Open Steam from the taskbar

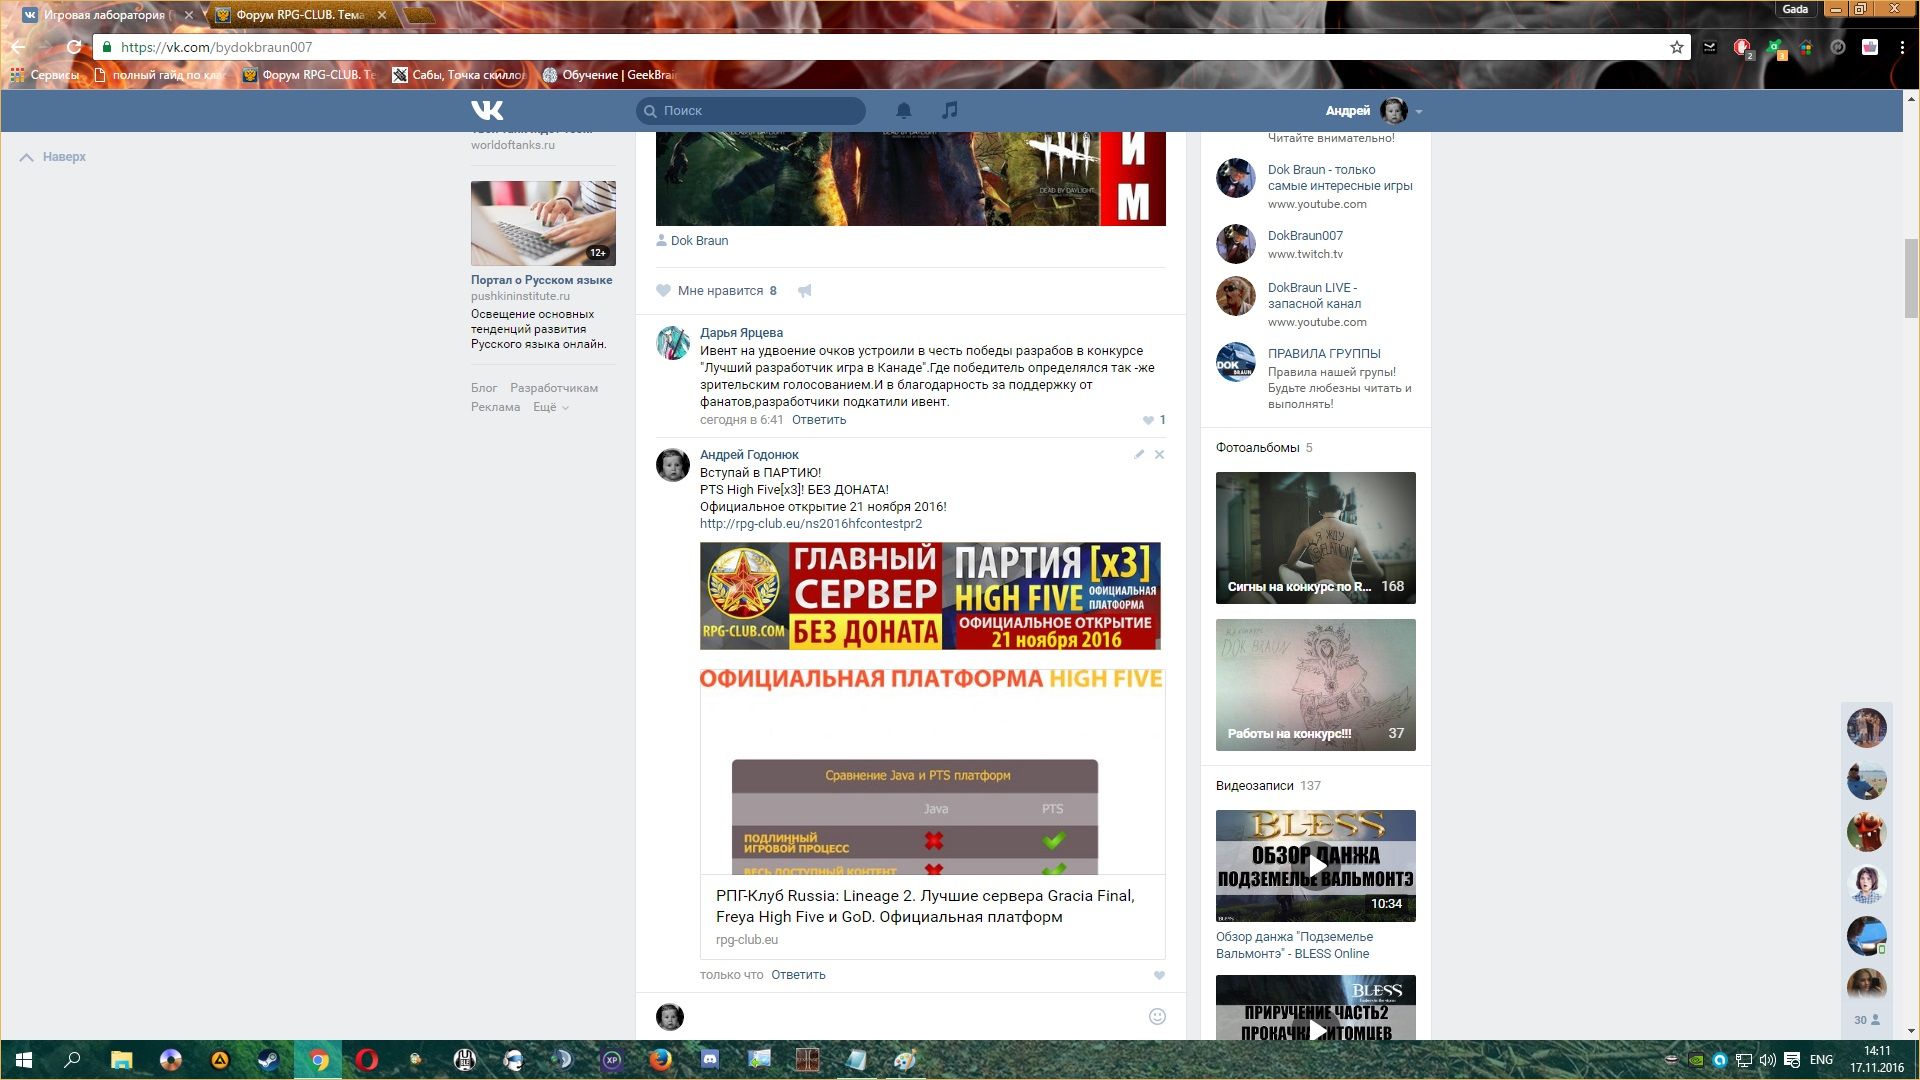269,1060
